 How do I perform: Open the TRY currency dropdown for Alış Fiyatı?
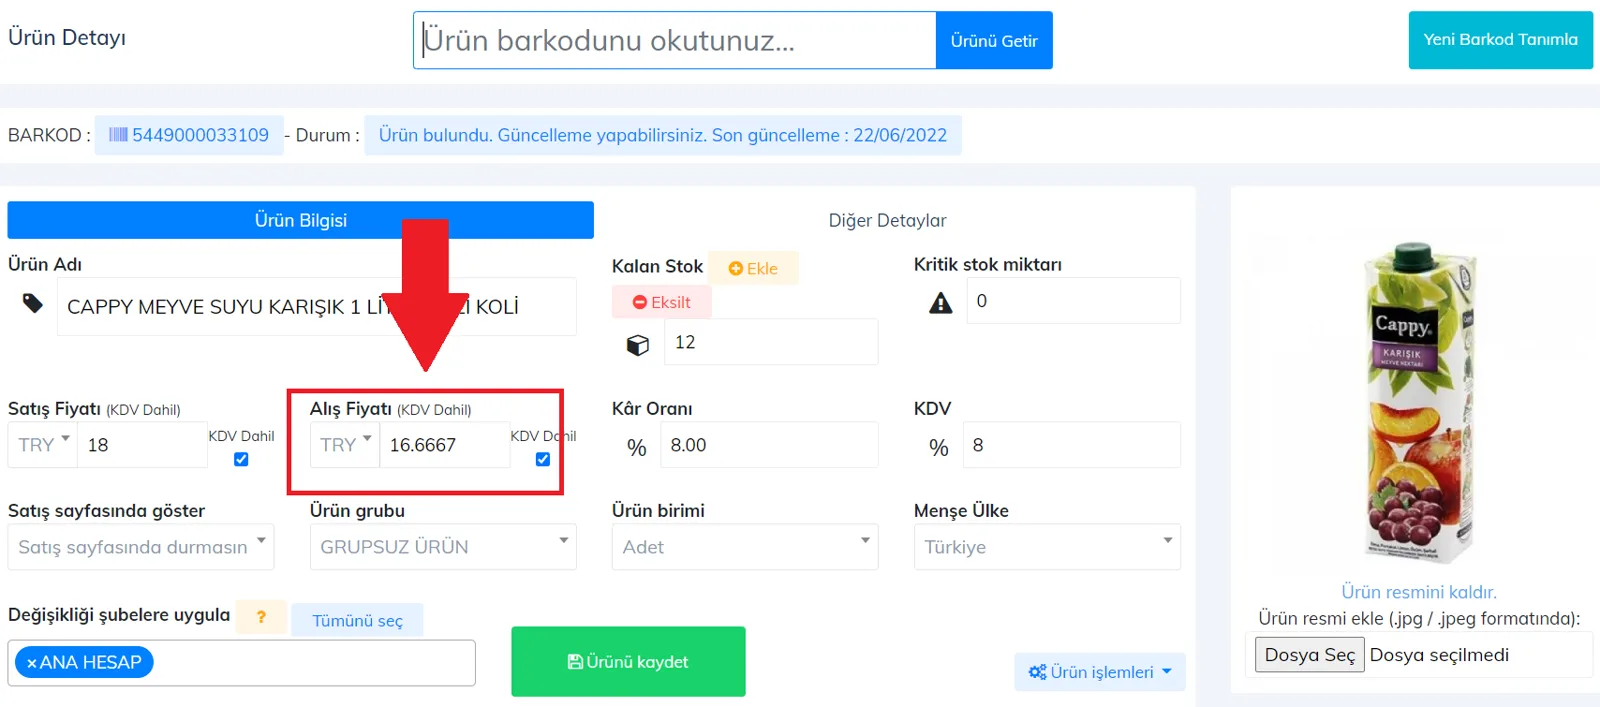(344, 445)
